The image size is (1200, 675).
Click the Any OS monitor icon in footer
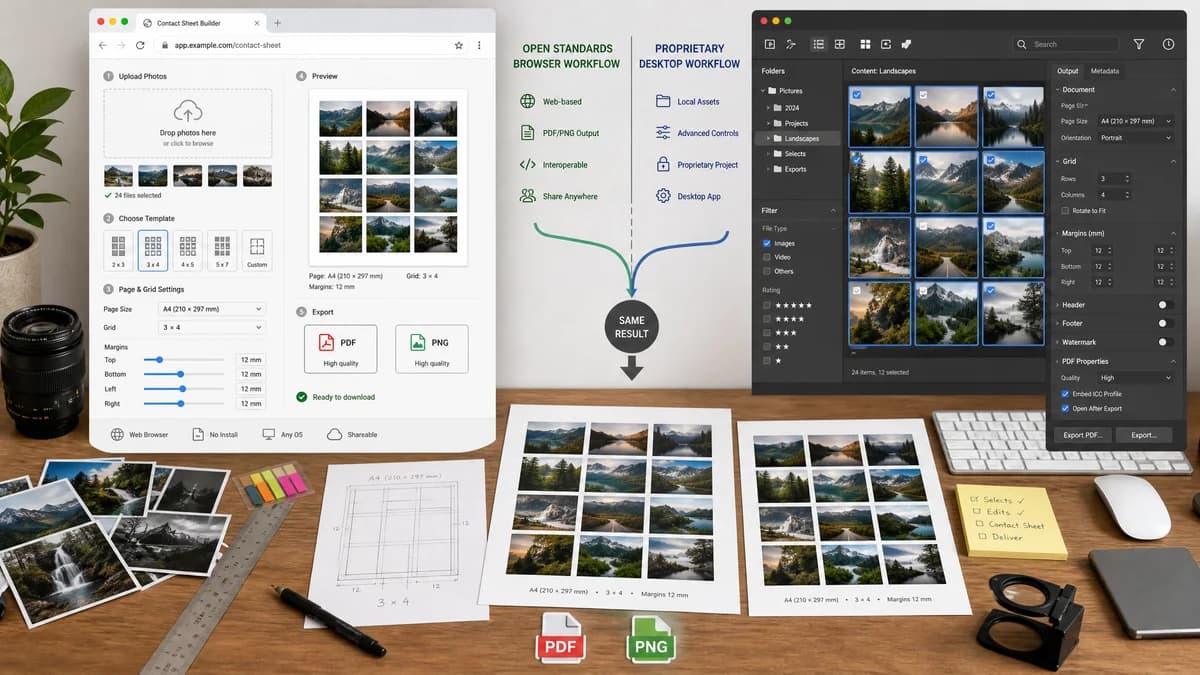pos(269,435)
